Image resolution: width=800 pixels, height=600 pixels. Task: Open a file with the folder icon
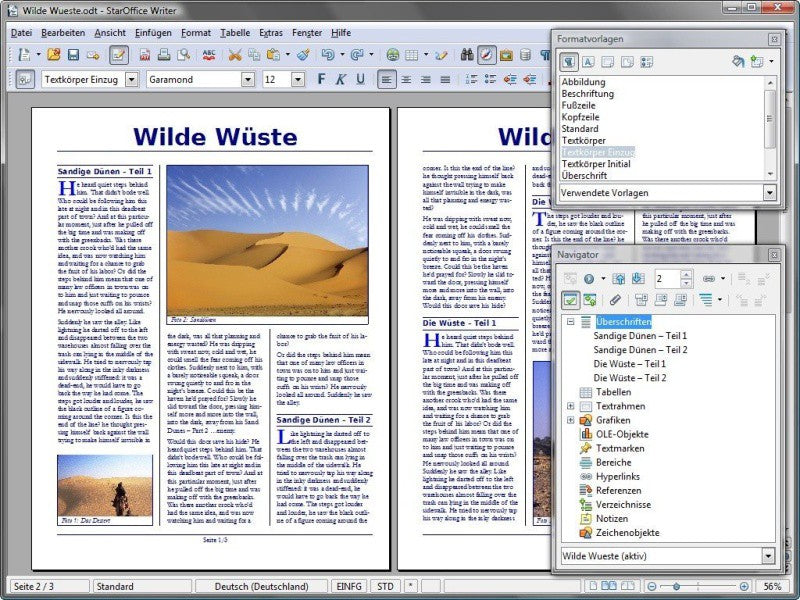click(x=54, y=55)
